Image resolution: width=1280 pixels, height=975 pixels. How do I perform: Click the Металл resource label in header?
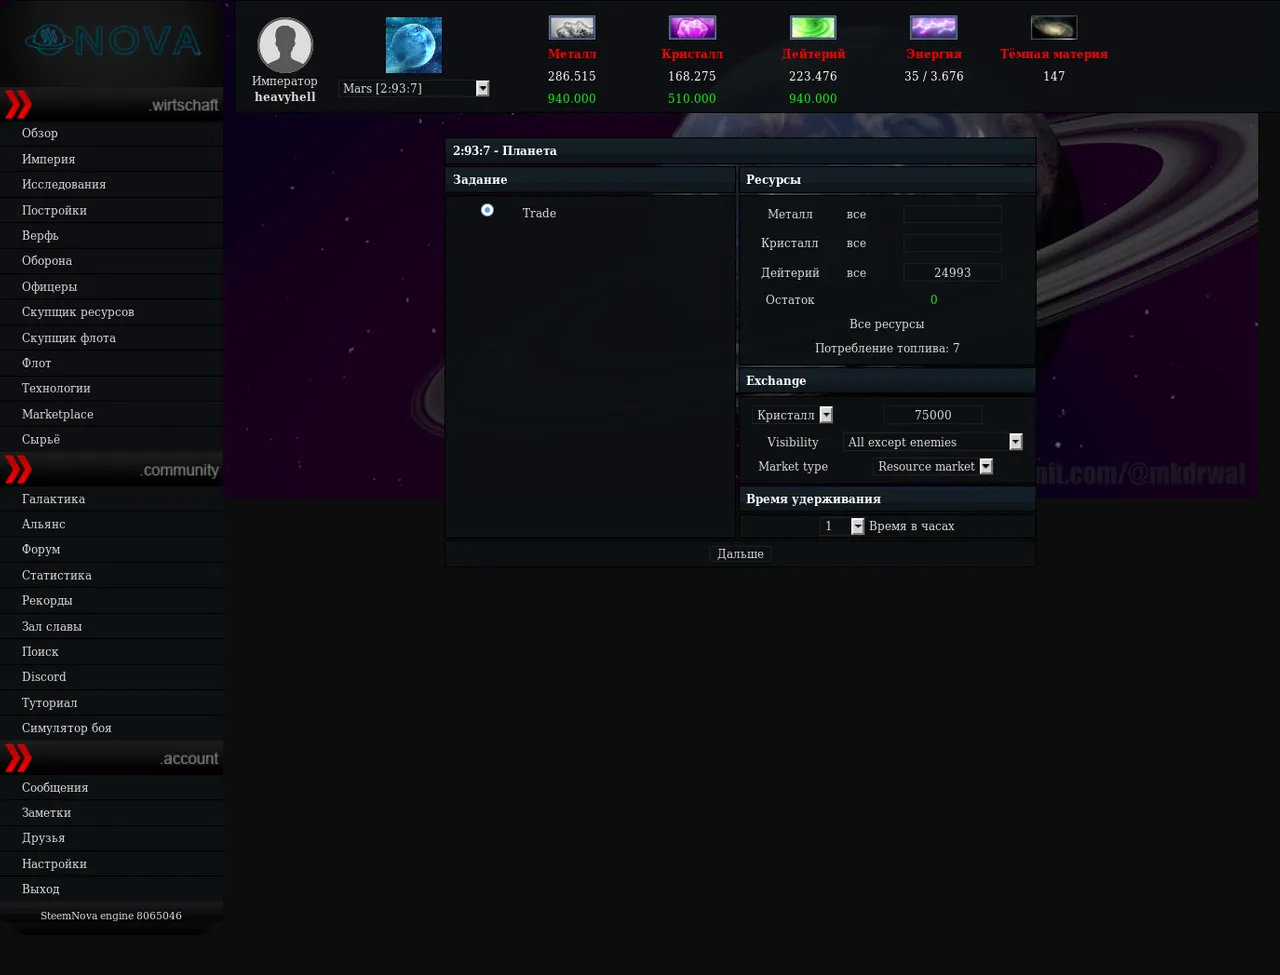572,54
